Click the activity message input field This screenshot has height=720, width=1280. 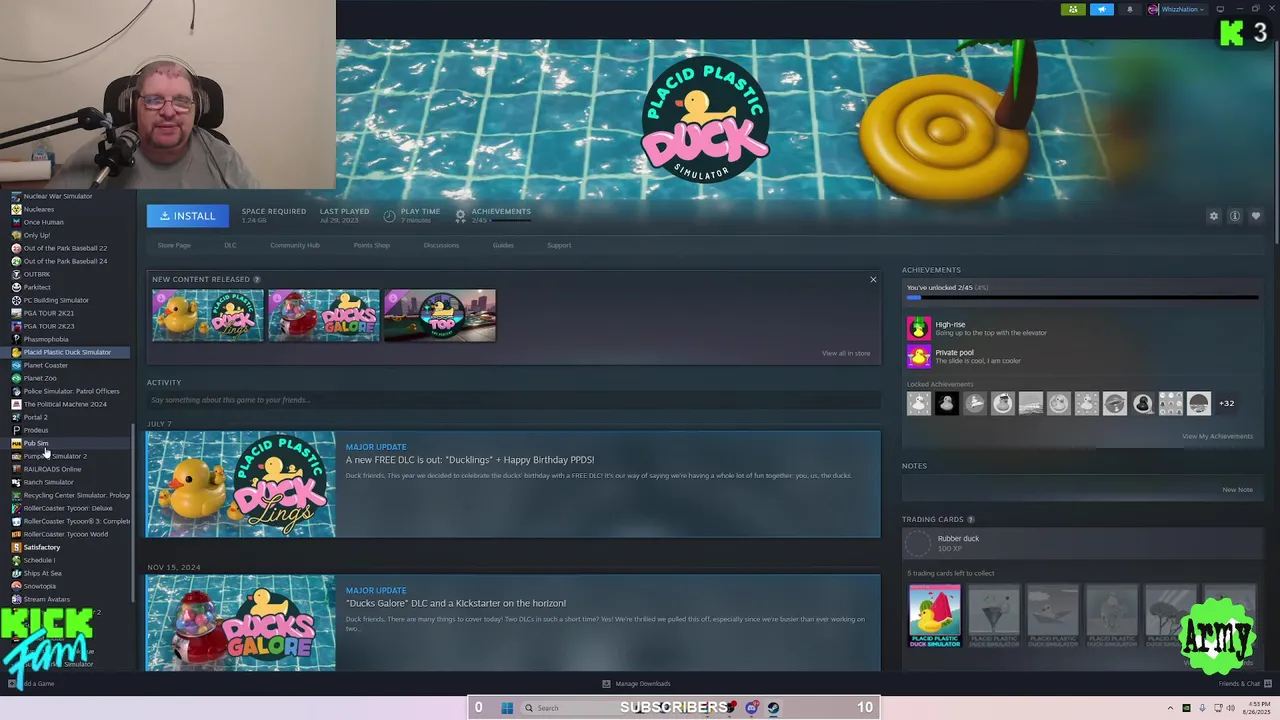coord(513,400)
